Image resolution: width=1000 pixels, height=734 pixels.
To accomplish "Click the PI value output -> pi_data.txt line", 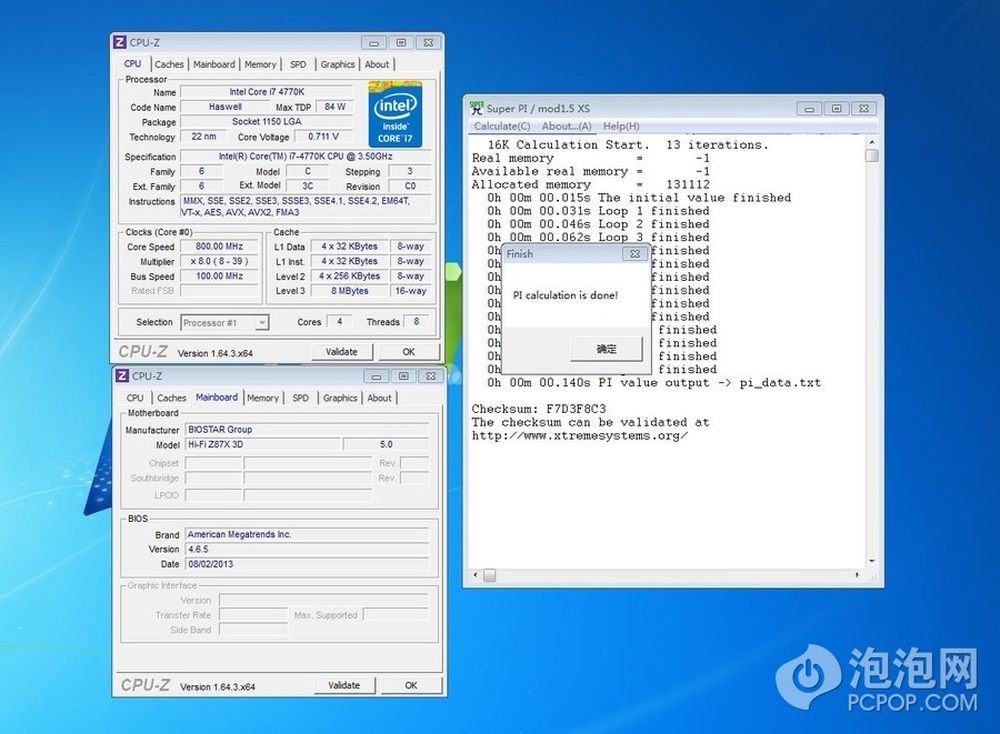I will pos(654,383).
